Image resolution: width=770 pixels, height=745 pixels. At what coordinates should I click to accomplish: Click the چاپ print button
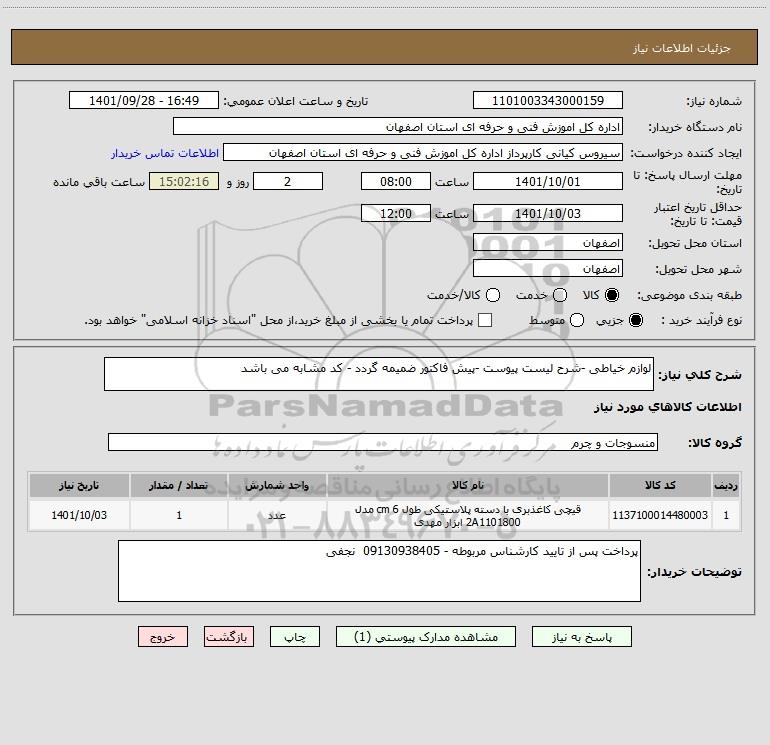pos(295,637)
